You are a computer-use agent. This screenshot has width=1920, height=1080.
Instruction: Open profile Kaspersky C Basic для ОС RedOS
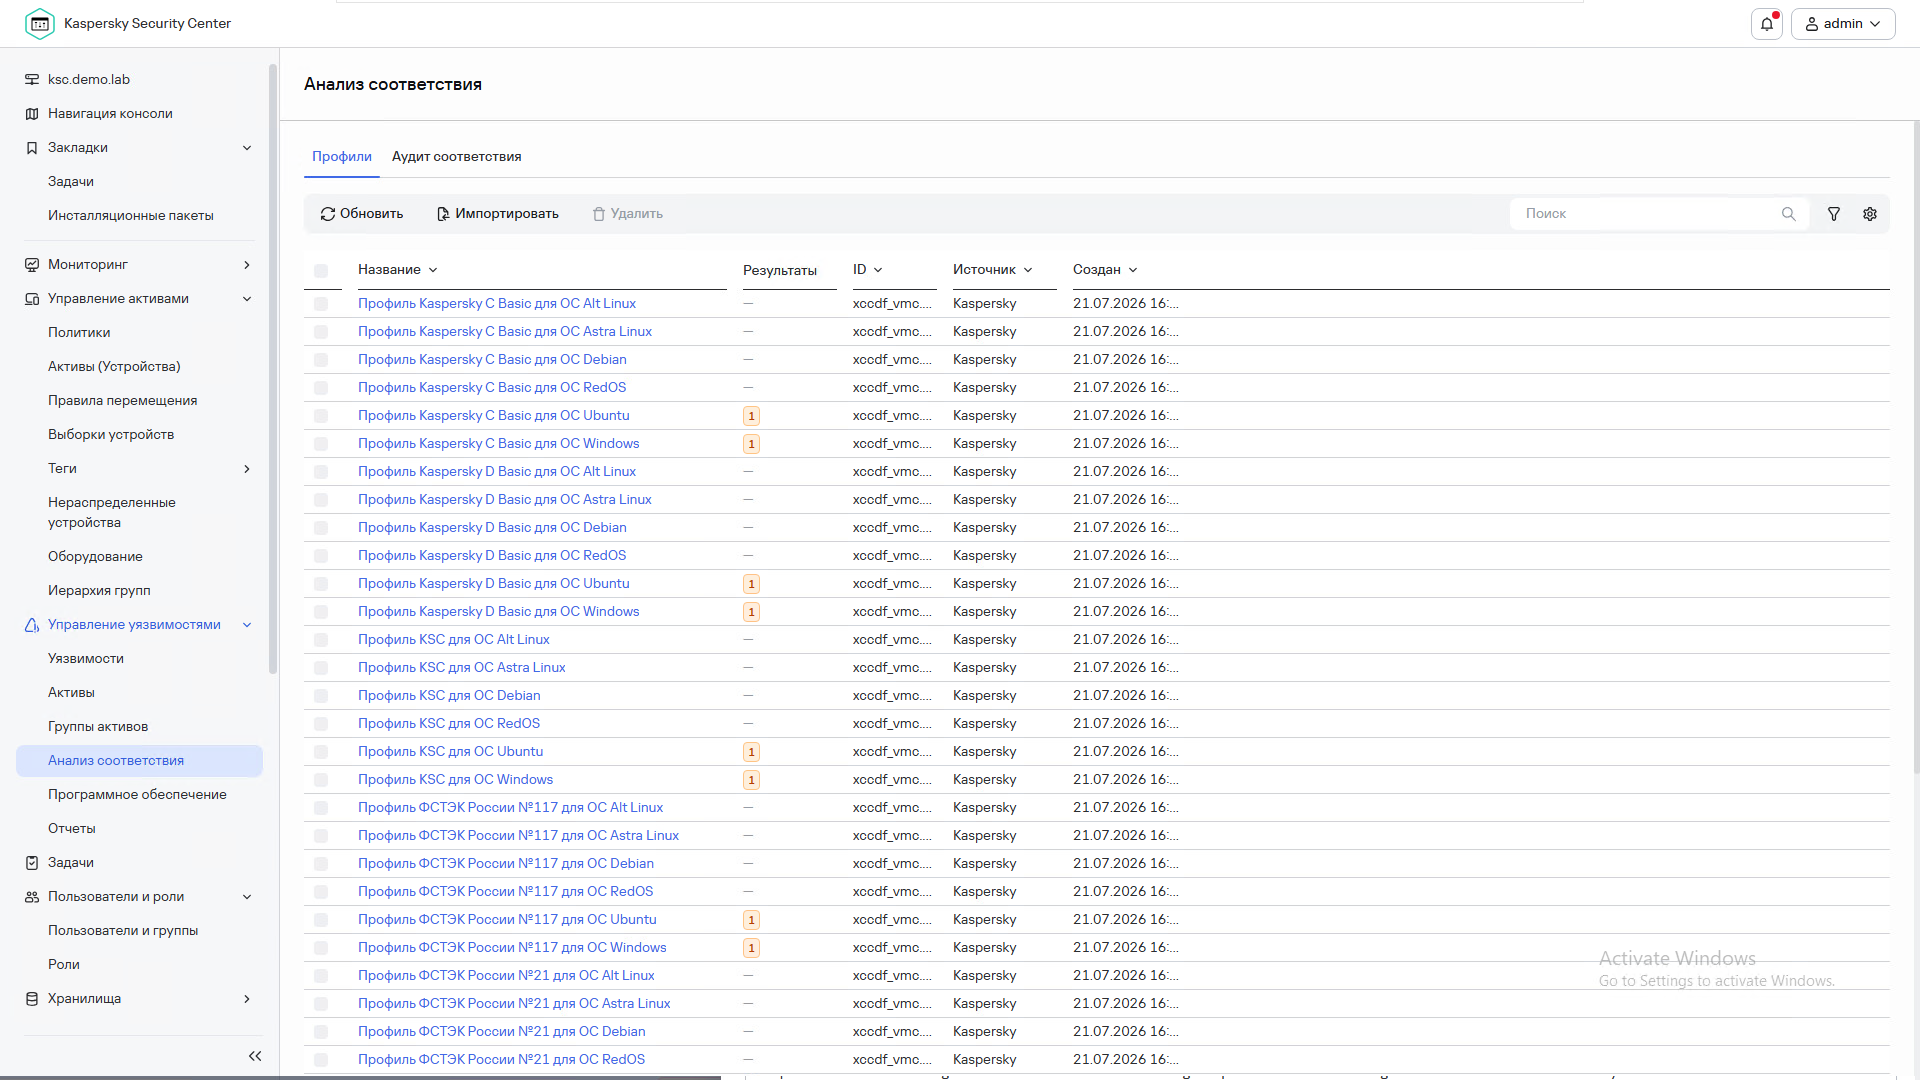click(x=492, y=388)
